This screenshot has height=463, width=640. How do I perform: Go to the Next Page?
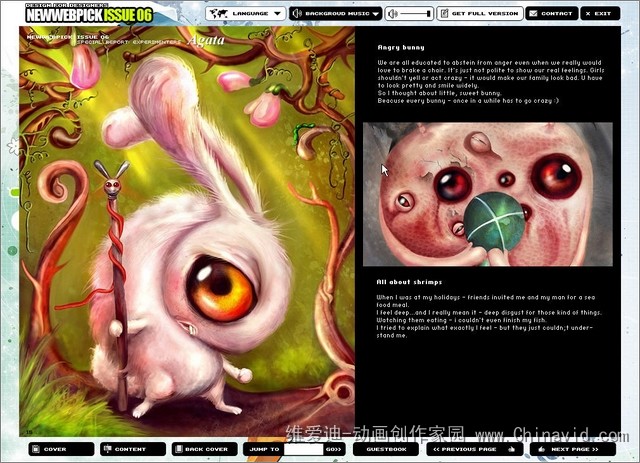573,449
